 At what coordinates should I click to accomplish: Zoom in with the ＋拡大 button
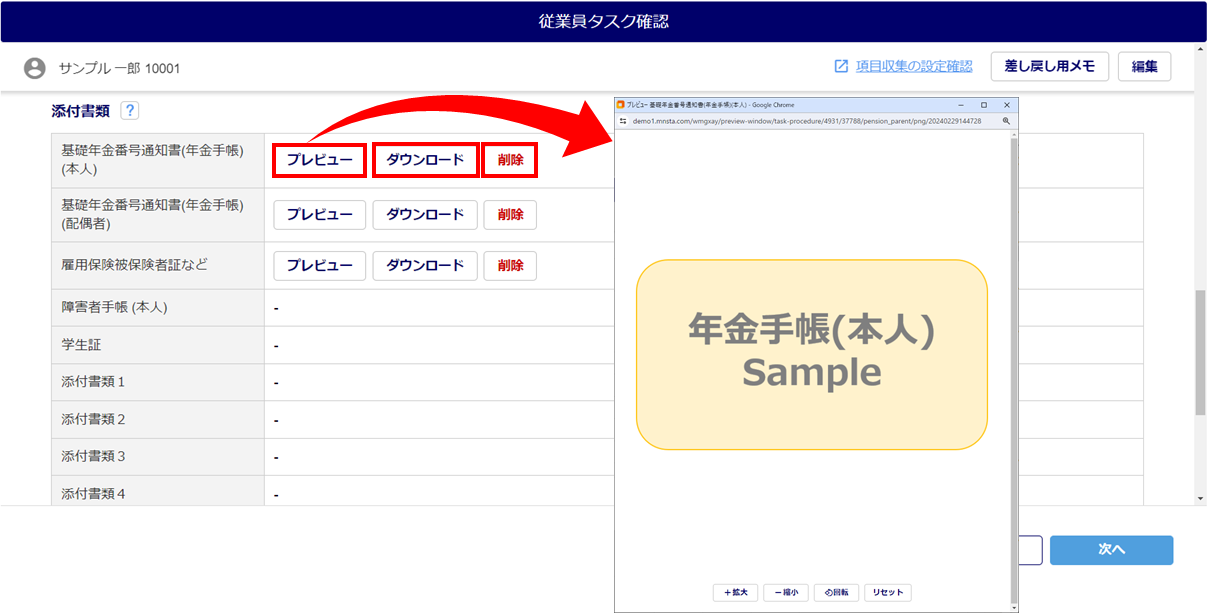tap(736, 592)
